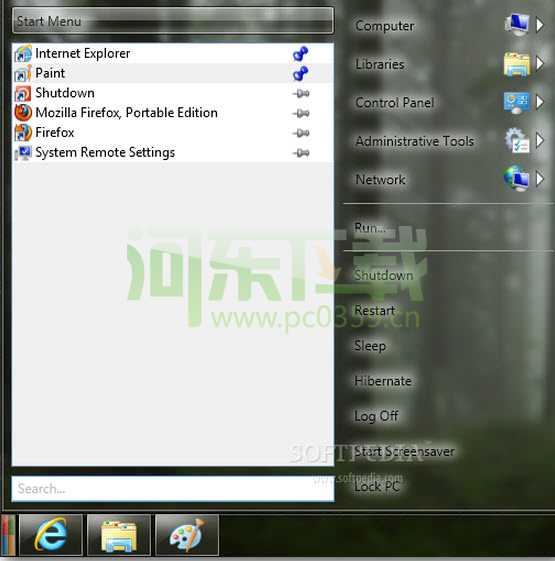Pin Shutdown using its gray pin
Viewport: 555px width, 561px height.
(x=301, y=94)
